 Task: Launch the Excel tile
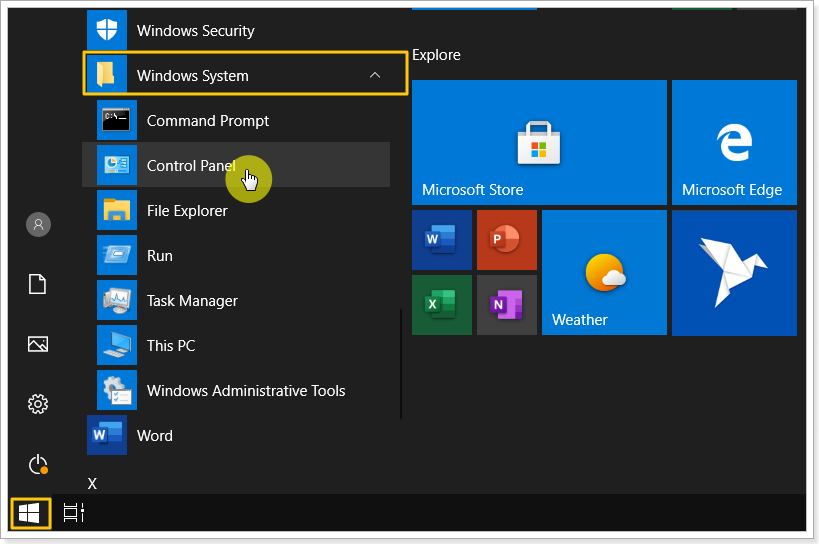click(x=442, y=305)
